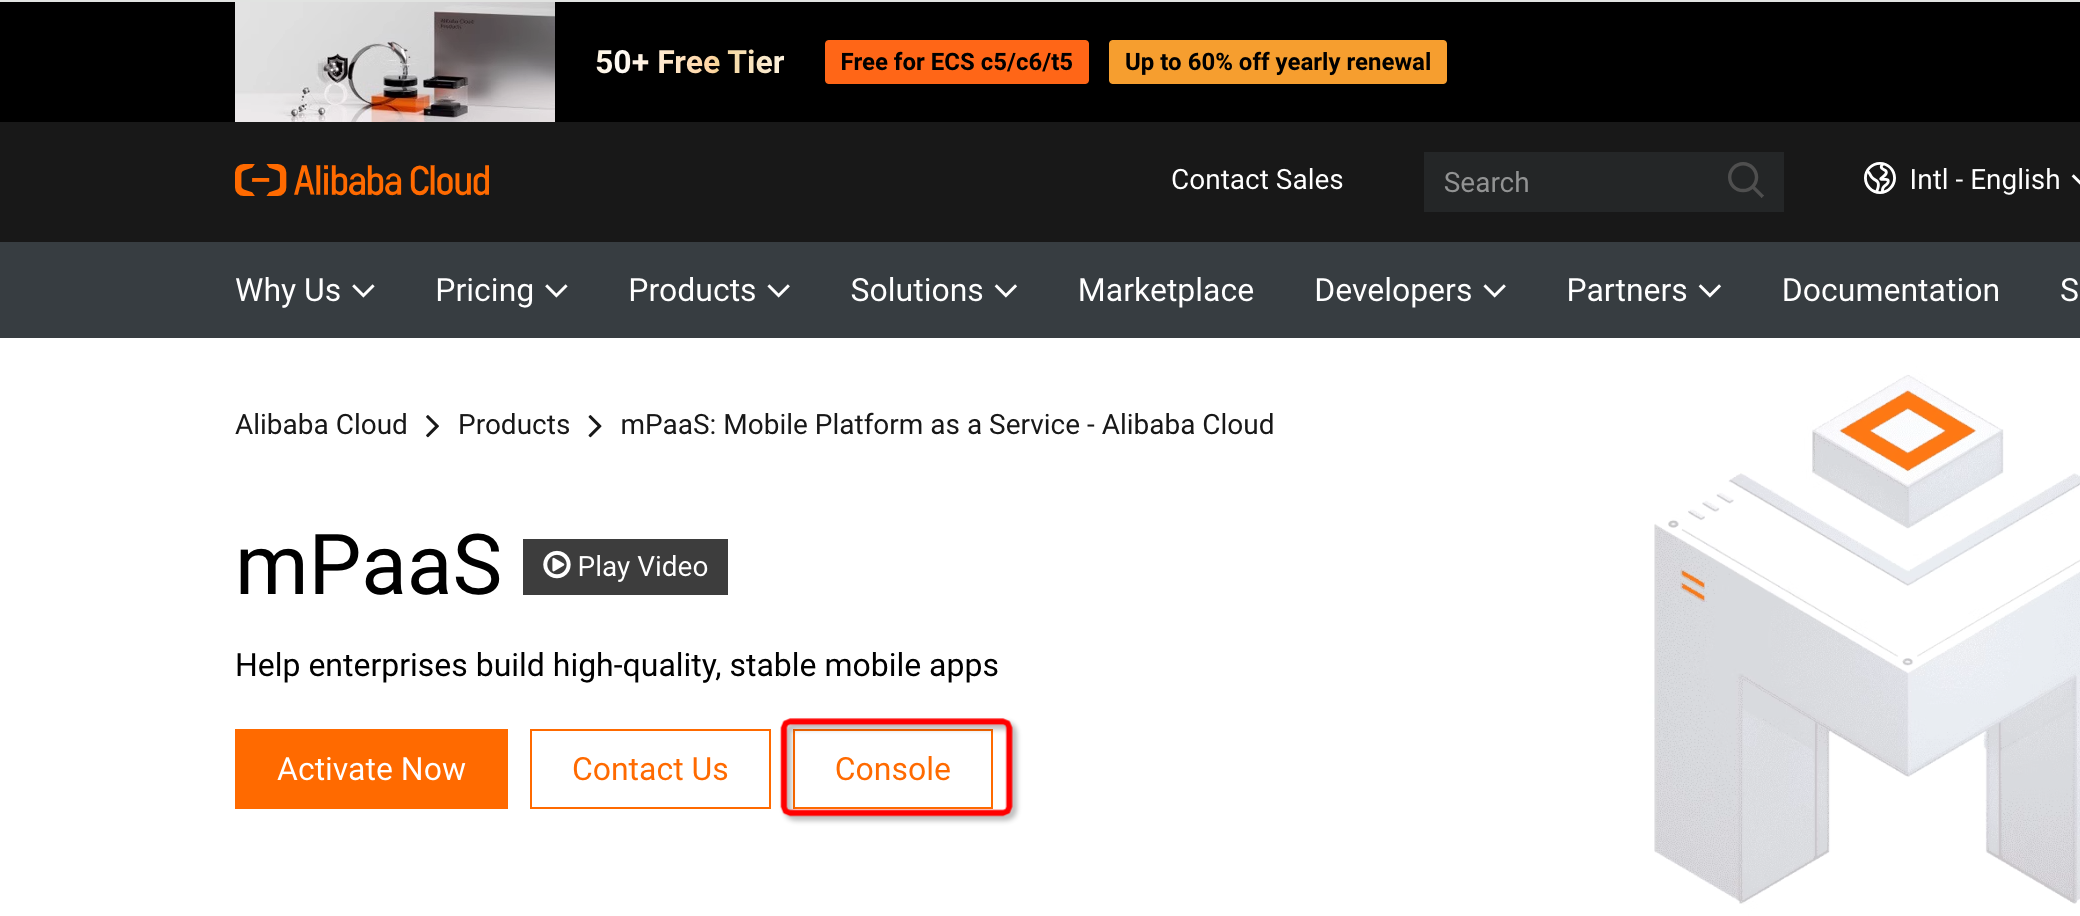Expand the Pricing dropdown
This screenshot has height=916, width=2080.
(501, 291)
